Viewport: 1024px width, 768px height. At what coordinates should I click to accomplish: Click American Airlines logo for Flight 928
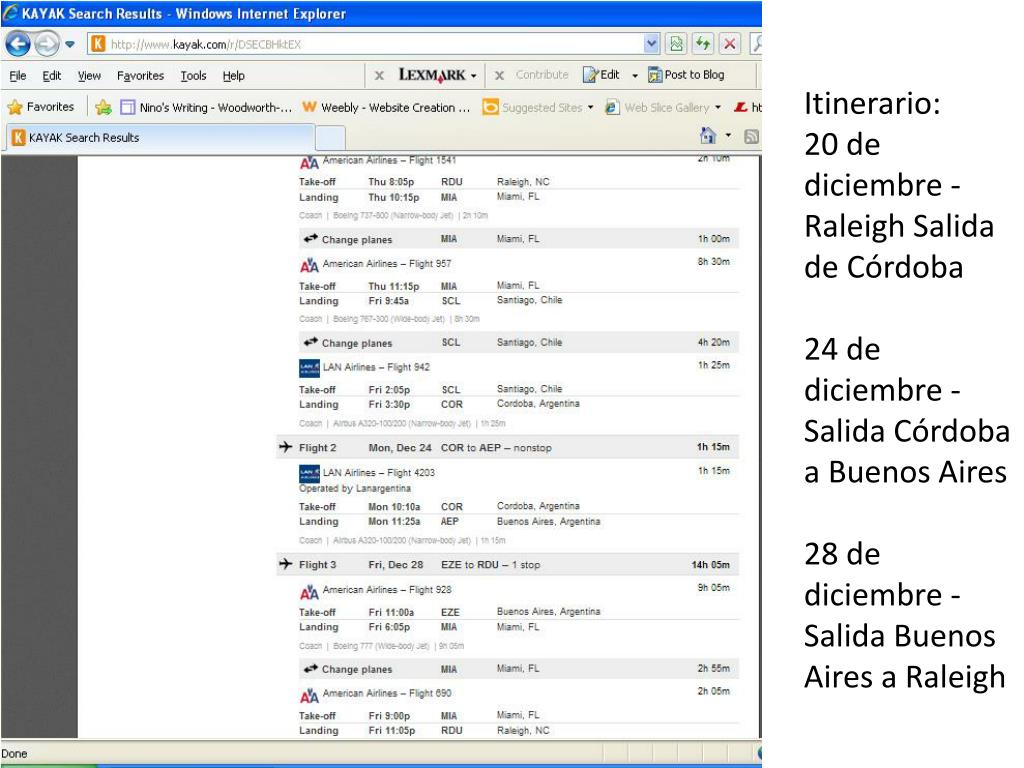pyautogui.click(x=309, y=592)
